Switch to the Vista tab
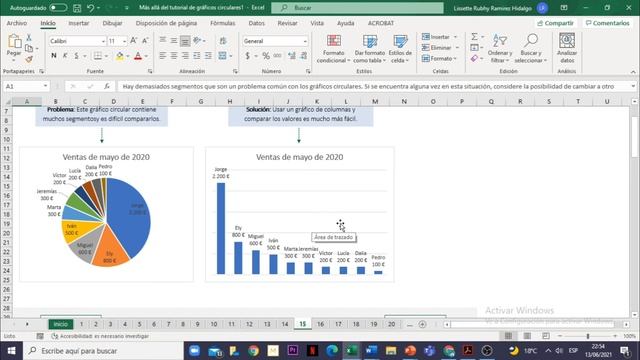Image resolution: width=640 pixels, height=360 pixels. pyautogui.click(x=317, y=23)
